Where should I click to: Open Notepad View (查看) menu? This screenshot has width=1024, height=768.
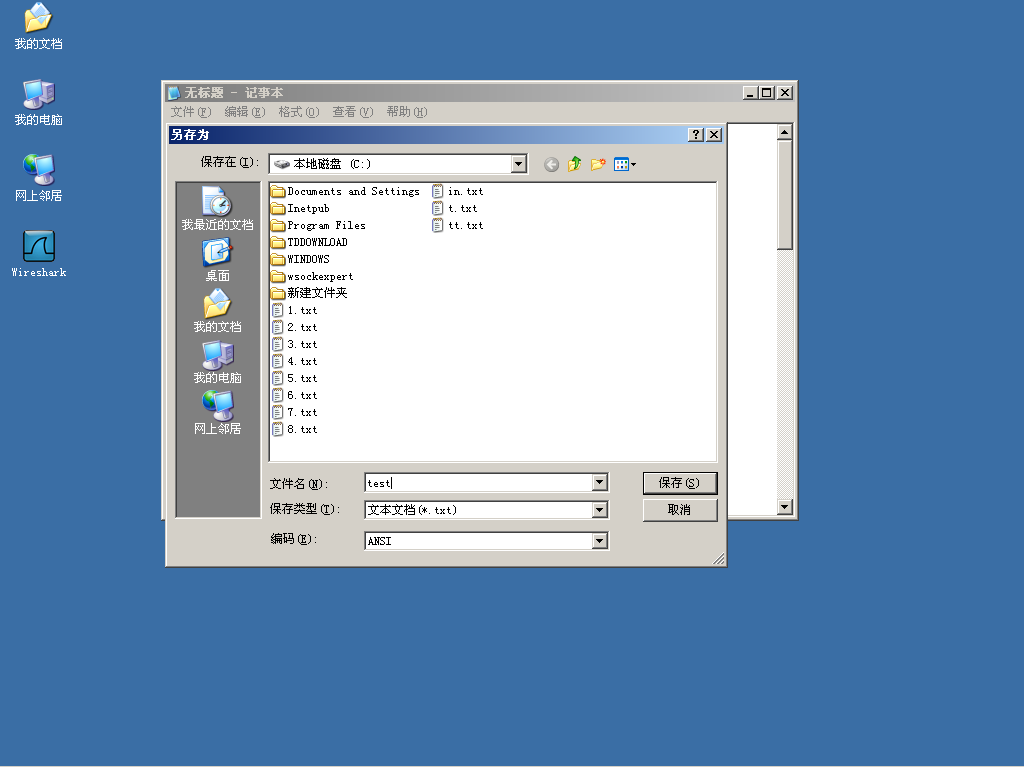[353, 112]
